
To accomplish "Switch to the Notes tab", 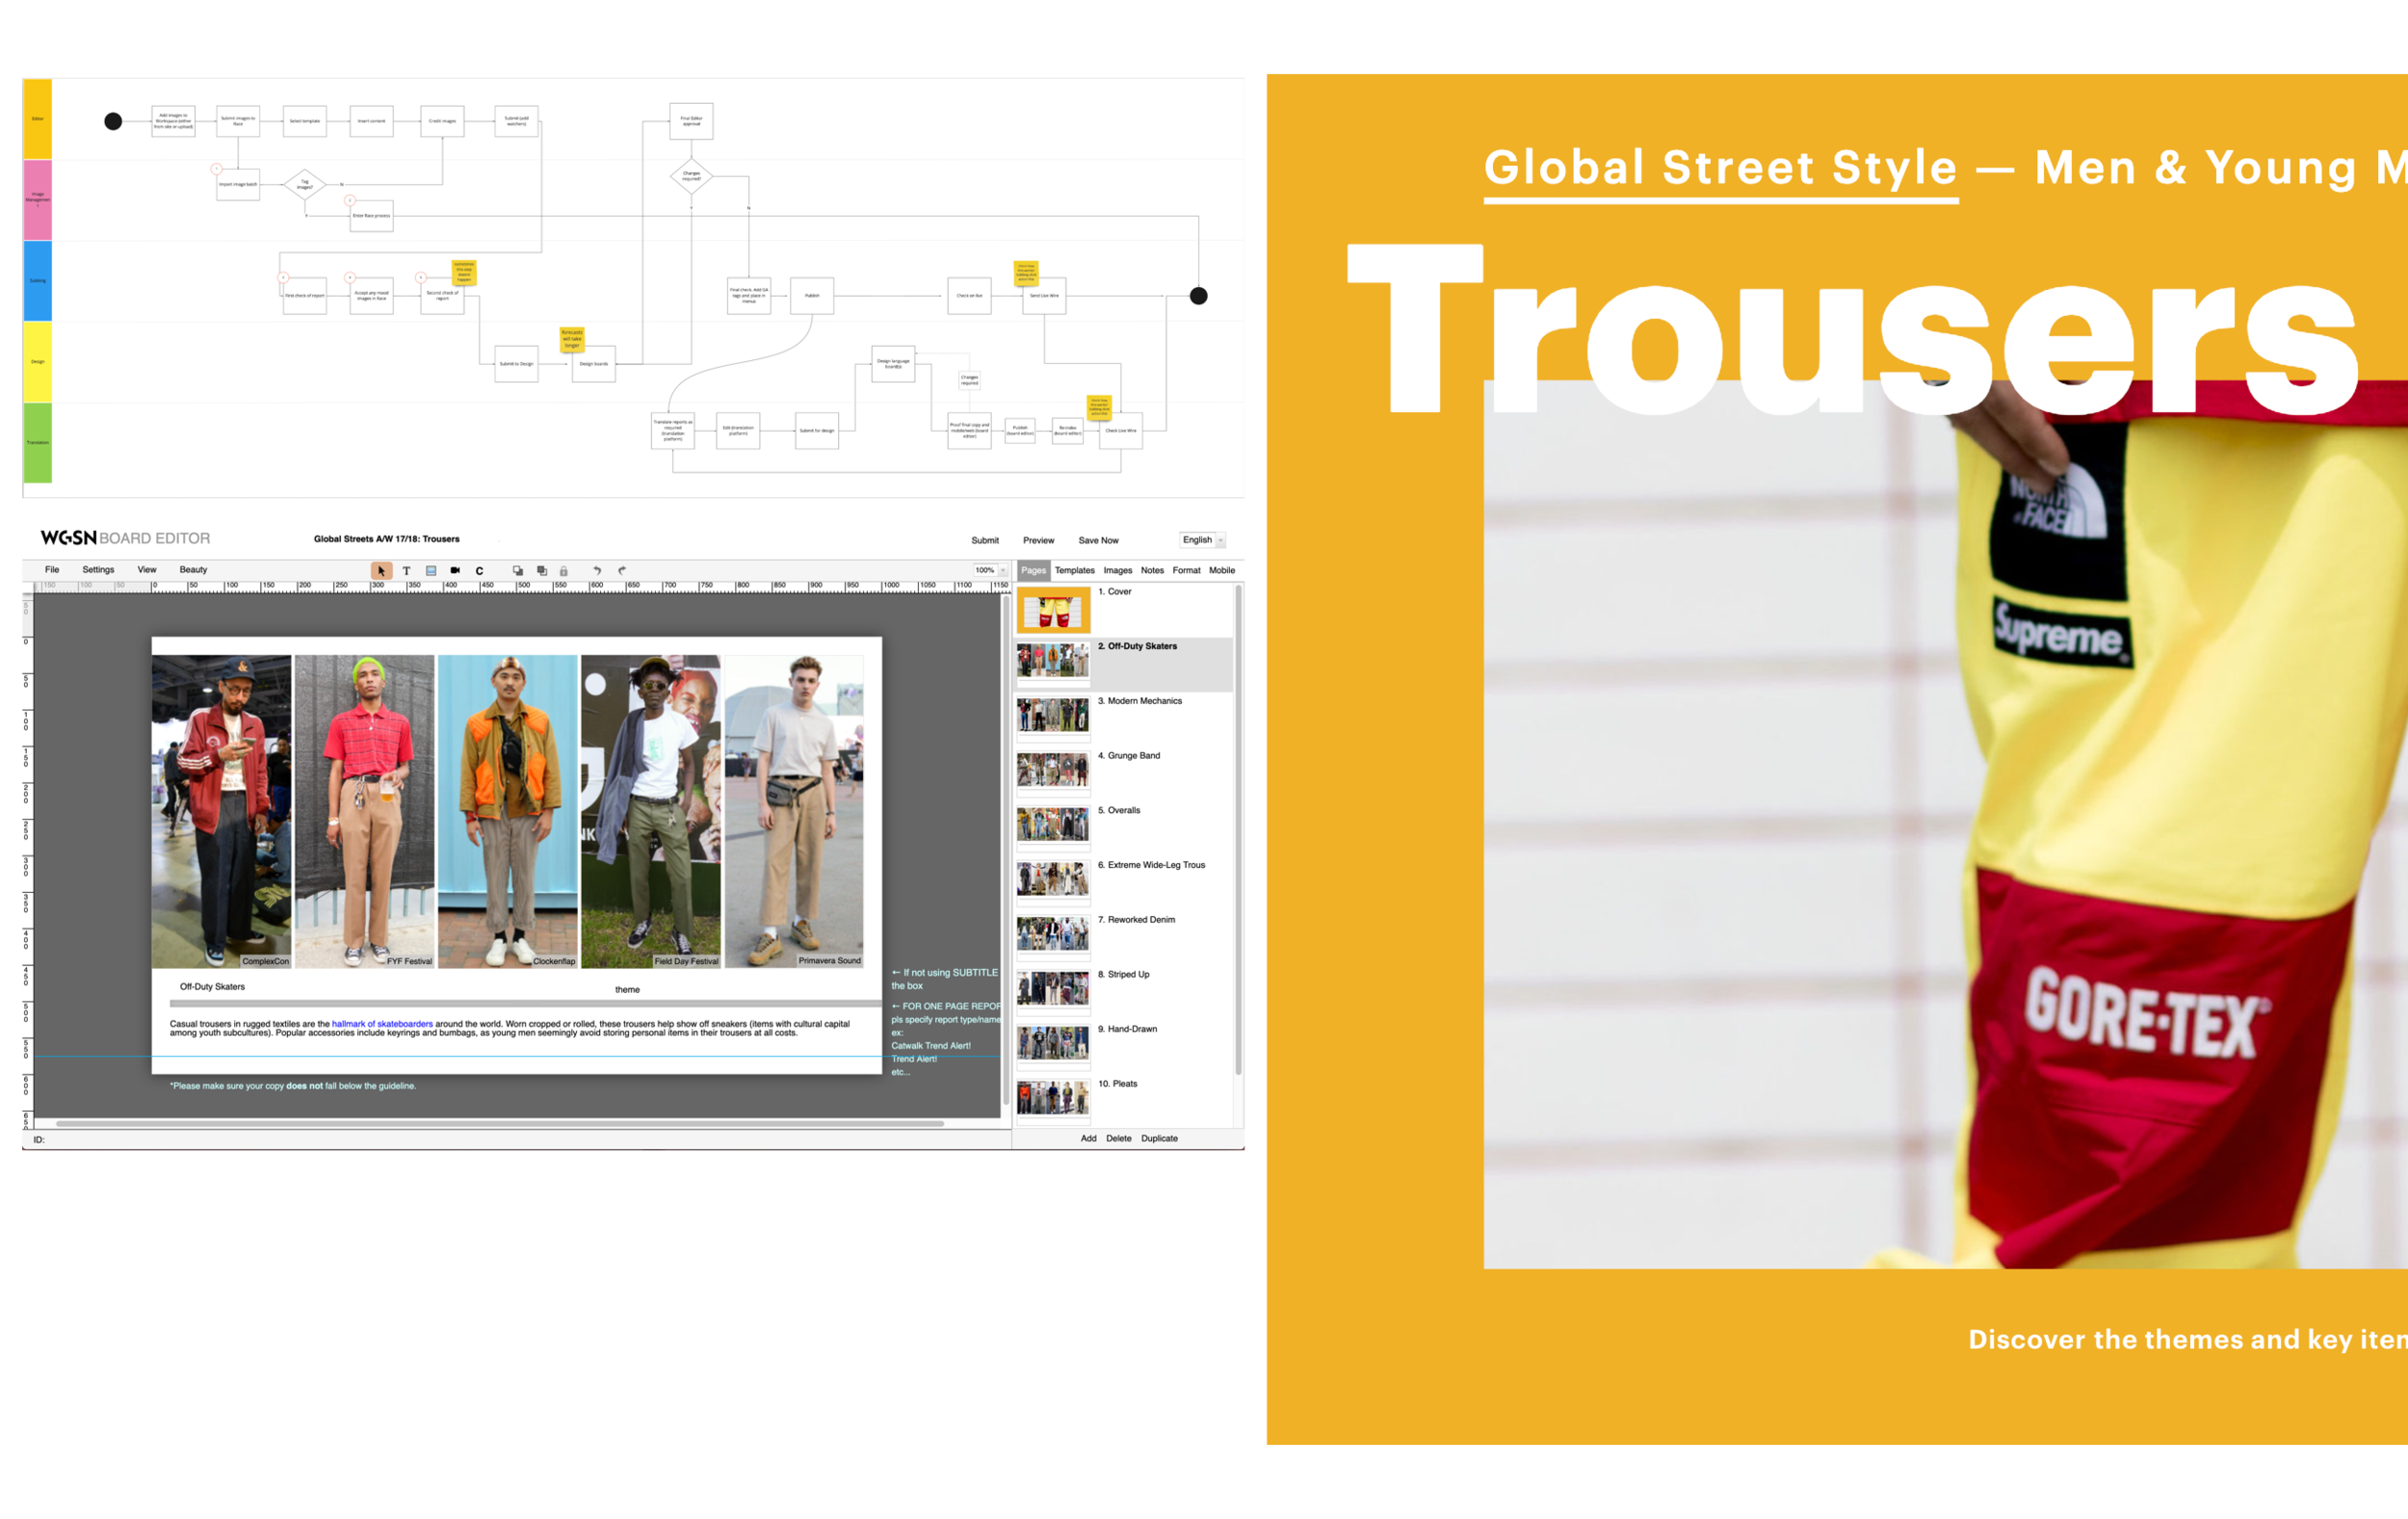I will (x=1152, y=571).
